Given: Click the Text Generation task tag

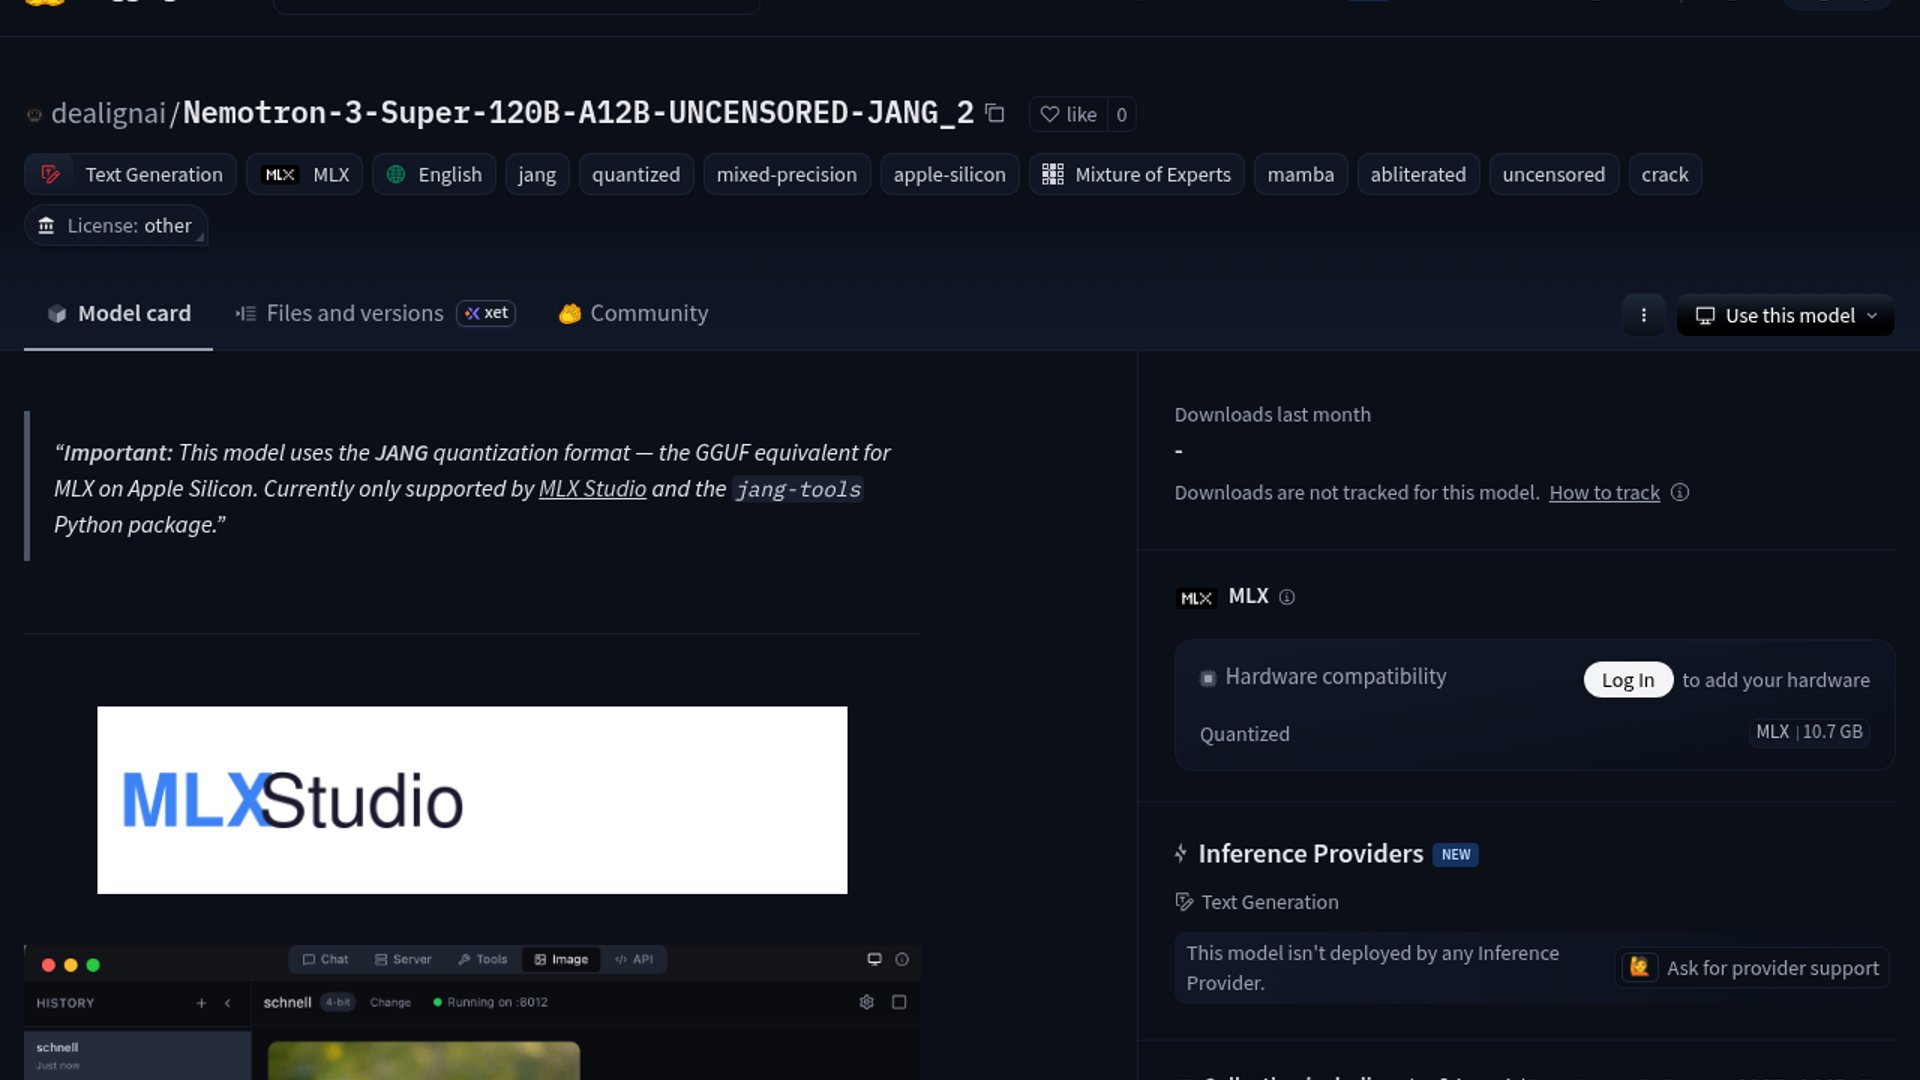Looking at the screenshot, I should 131,174.
